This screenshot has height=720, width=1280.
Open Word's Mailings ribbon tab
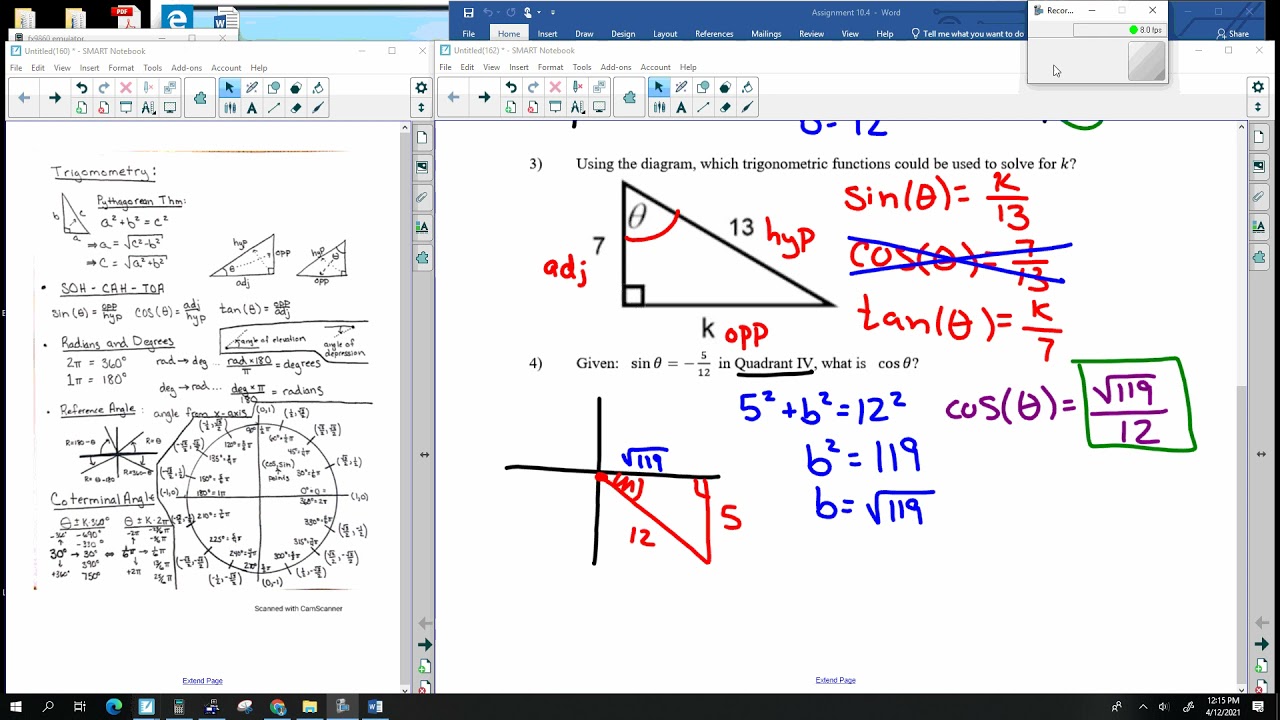766,34
